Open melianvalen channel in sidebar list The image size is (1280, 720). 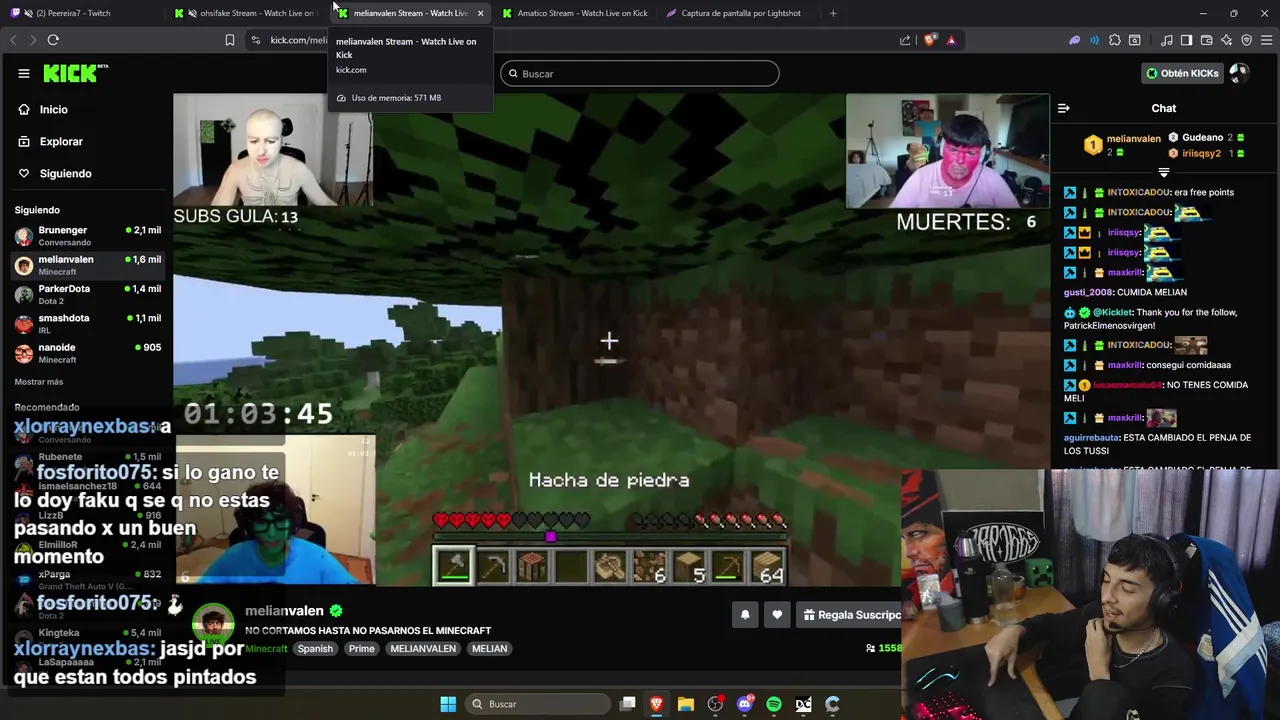click(87, 265)
